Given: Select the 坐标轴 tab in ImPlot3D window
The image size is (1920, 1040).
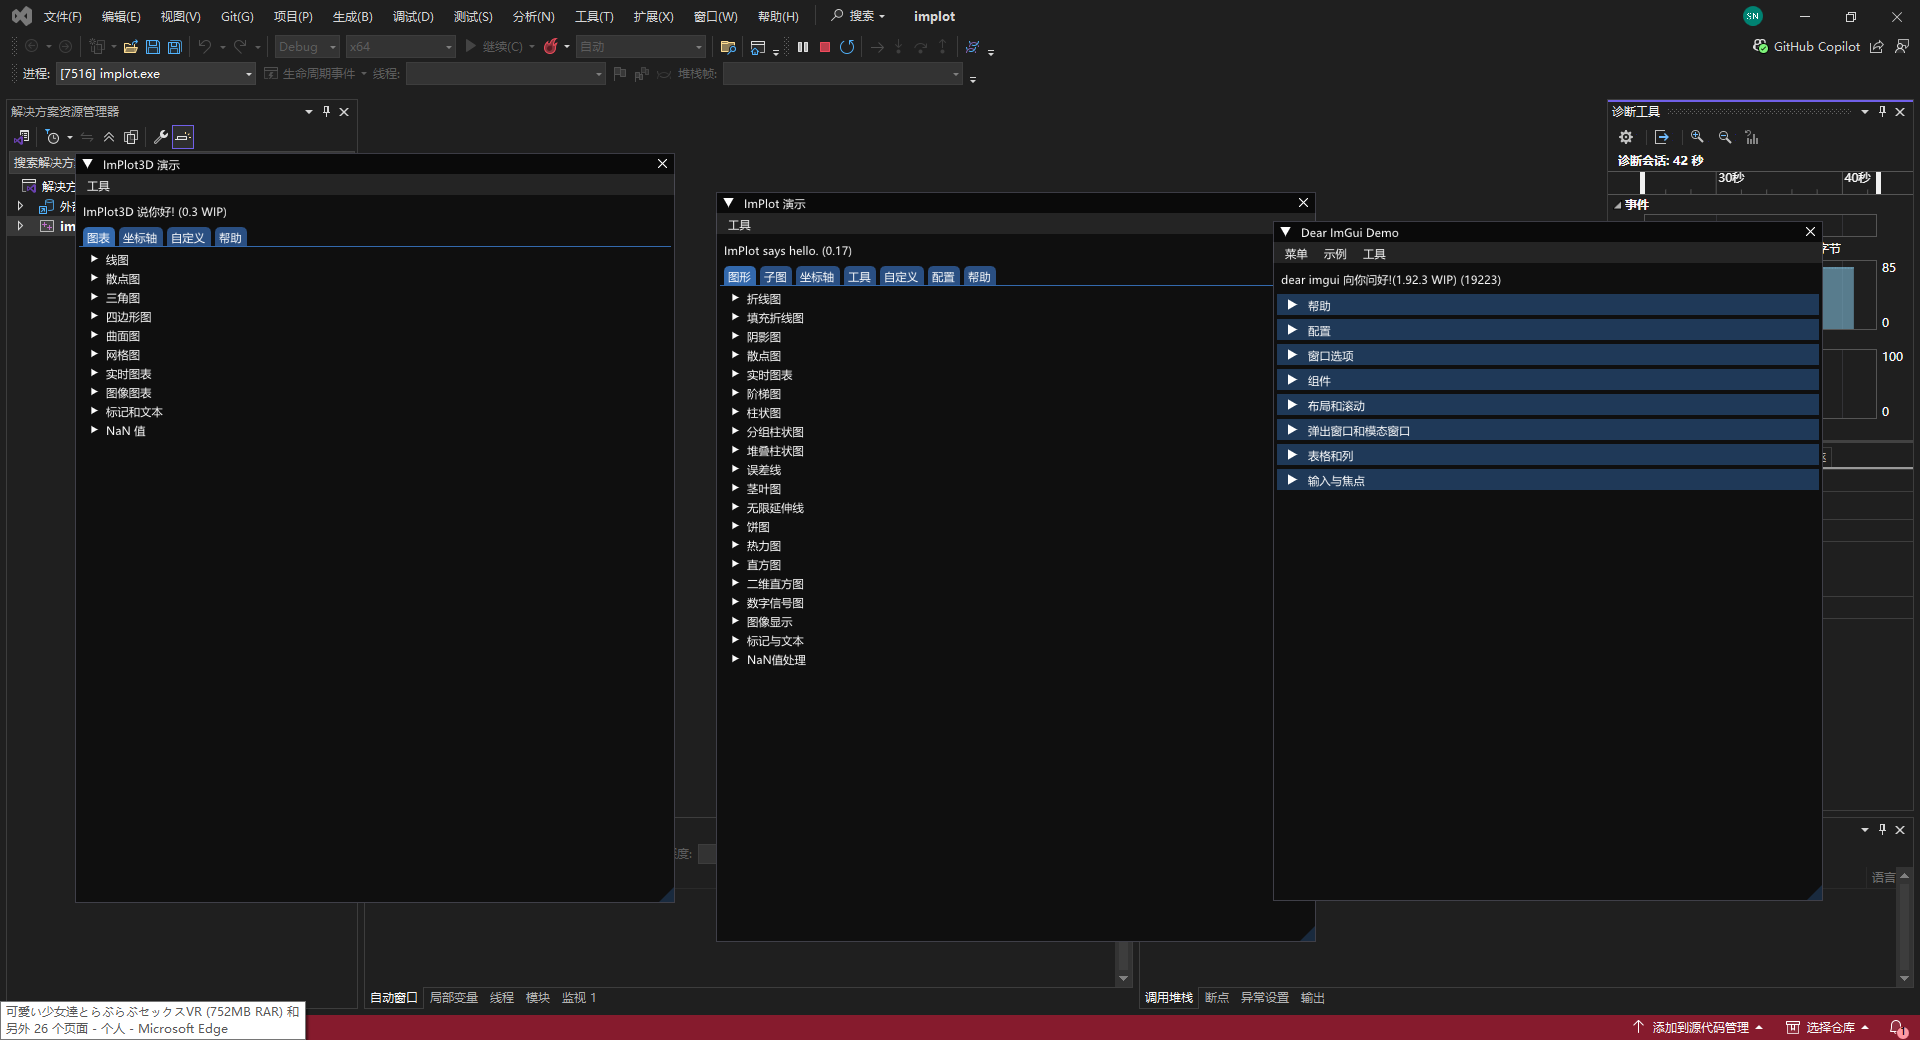Looking at the screenshot, I should (x=140, y=238).
